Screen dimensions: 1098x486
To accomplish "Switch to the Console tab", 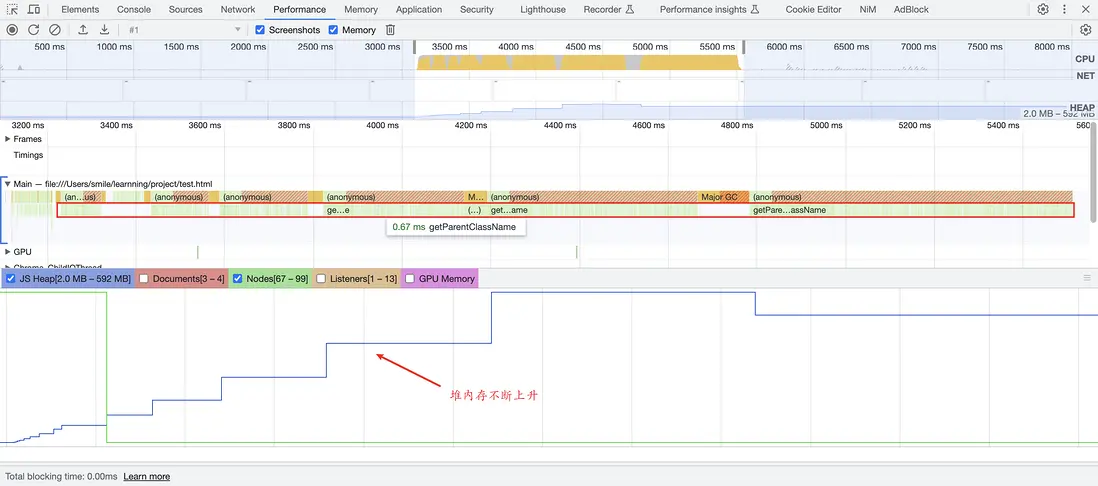I will pyautogui.click(x=134, y=10).
